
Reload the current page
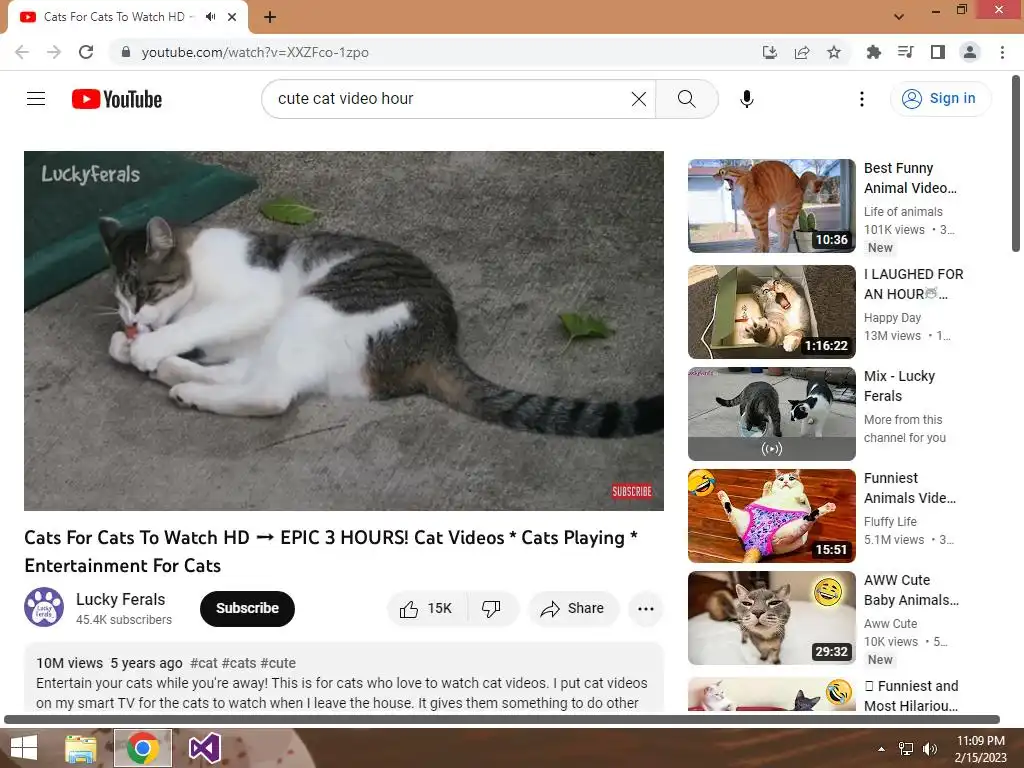coord(86,52)
